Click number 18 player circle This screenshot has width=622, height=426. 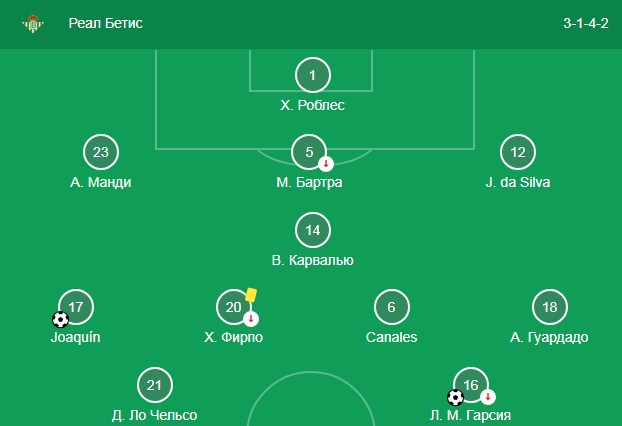coord(549,308)
